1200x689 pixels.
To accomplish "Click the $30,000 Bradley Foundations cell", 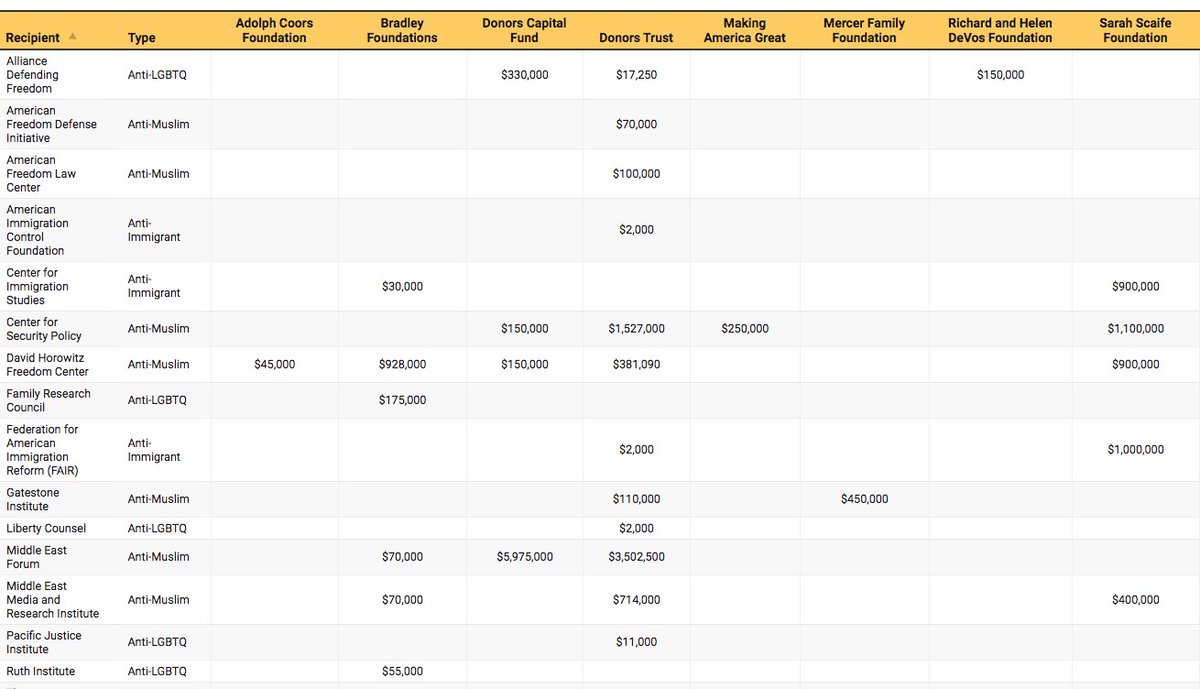I will tap(402, 286).
